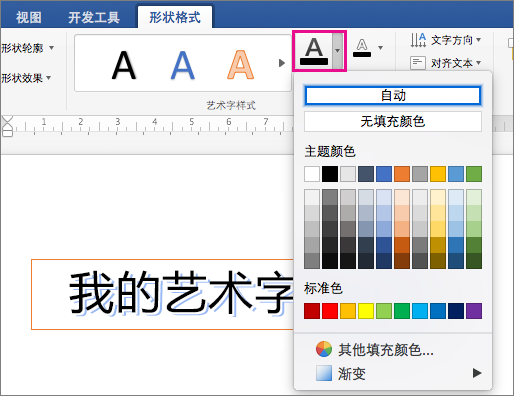Pick the white theme color swatch

point(312,174)
